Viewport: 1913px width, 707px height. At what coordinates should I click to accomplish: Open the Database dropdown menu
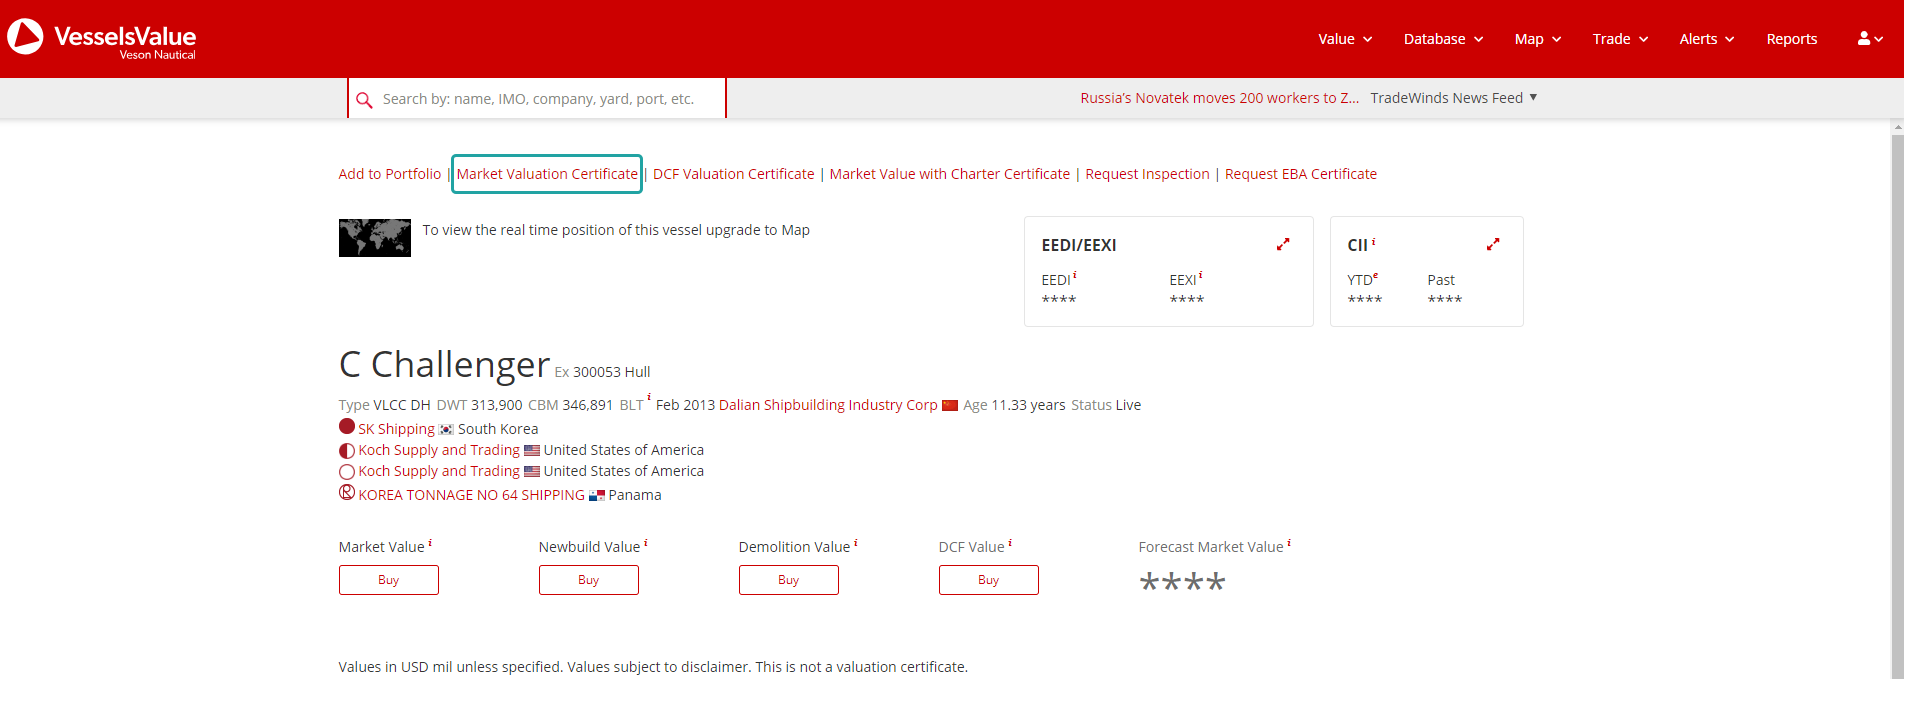1443,39
